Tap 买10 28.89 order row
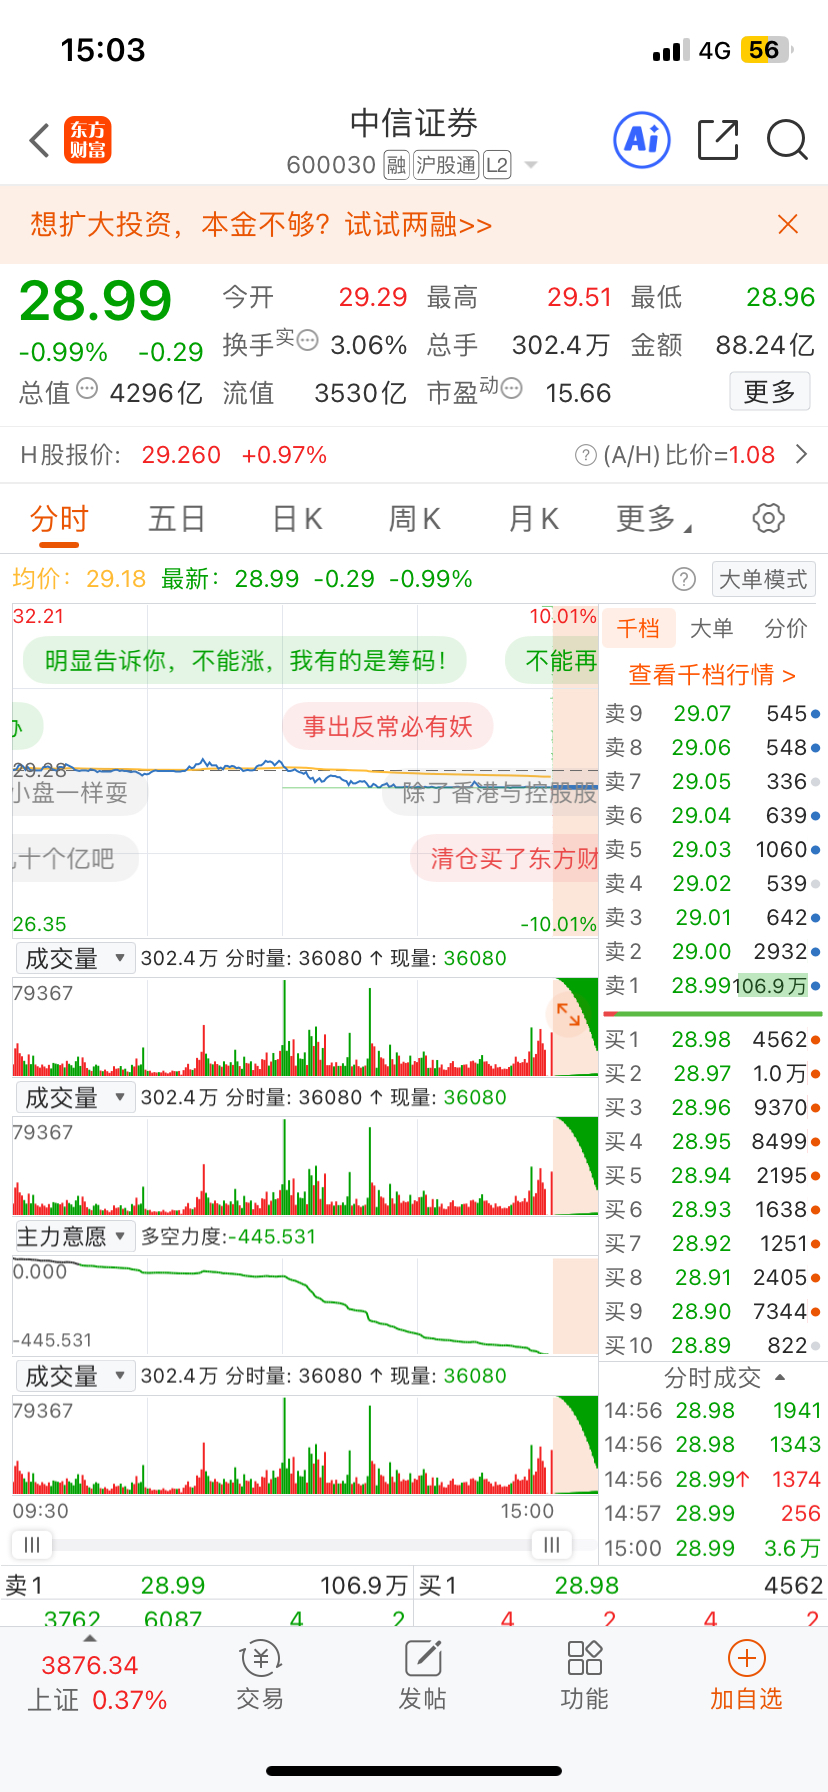Image resolution: width=828 pixels, height=1792 pixels. click(712, 1346)
